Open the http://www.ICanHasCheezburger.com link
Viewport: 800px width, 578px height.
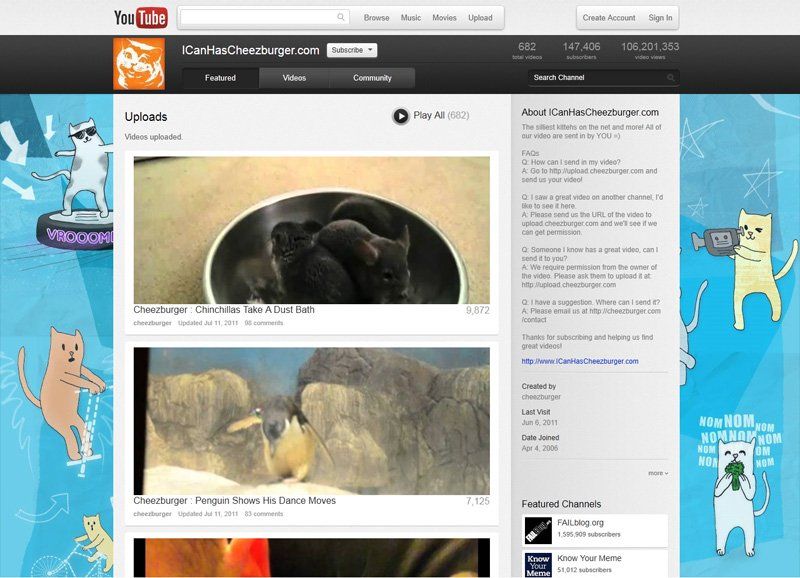point(580,361)
